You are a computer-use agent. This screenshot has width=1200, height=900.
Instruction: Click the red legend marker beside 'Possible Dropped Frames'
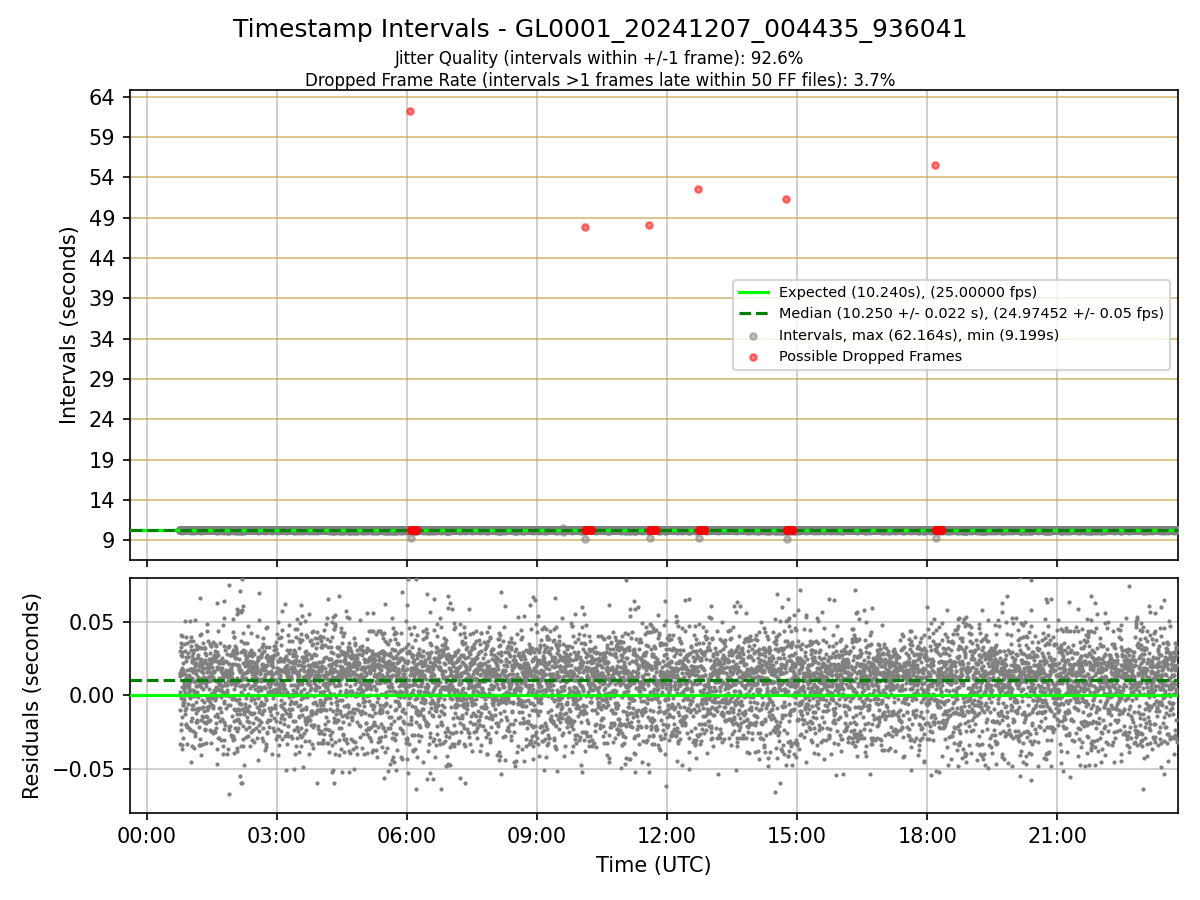[x=753, y=357]
